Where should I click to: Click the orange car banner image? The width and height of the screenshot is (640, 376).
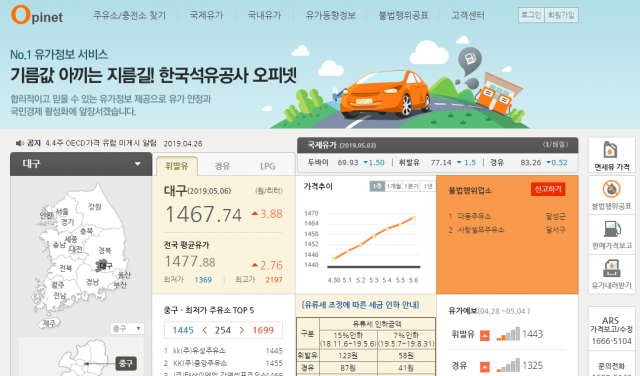(x=384, y=95)
